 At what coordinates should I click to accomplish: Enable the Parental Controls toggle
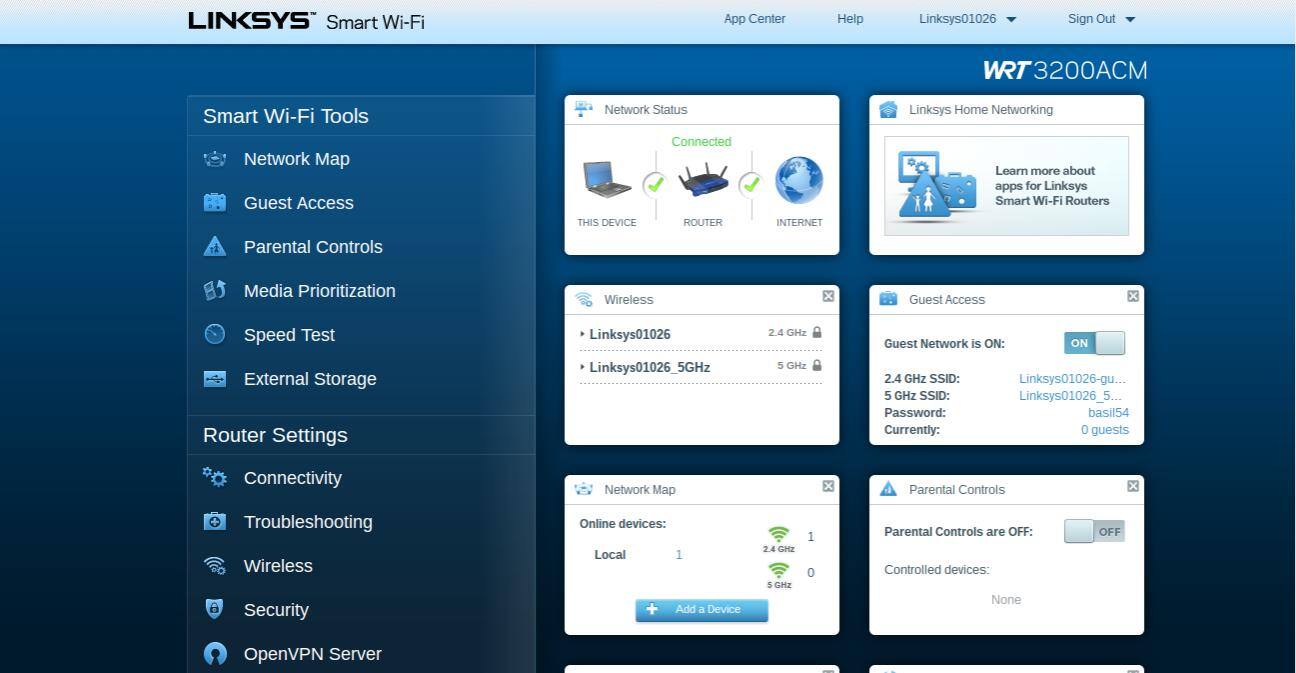tap(1094, 532)
